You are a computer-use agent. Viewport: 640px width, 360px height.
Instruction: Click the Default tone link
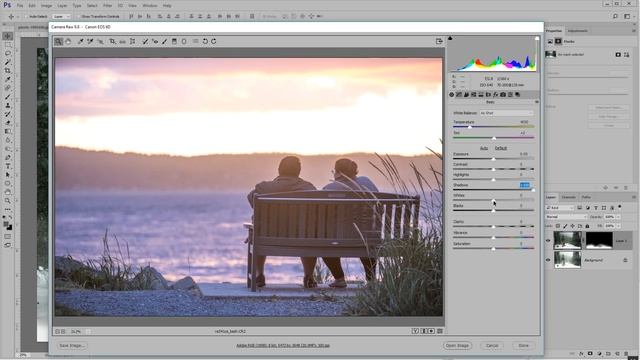501,148
